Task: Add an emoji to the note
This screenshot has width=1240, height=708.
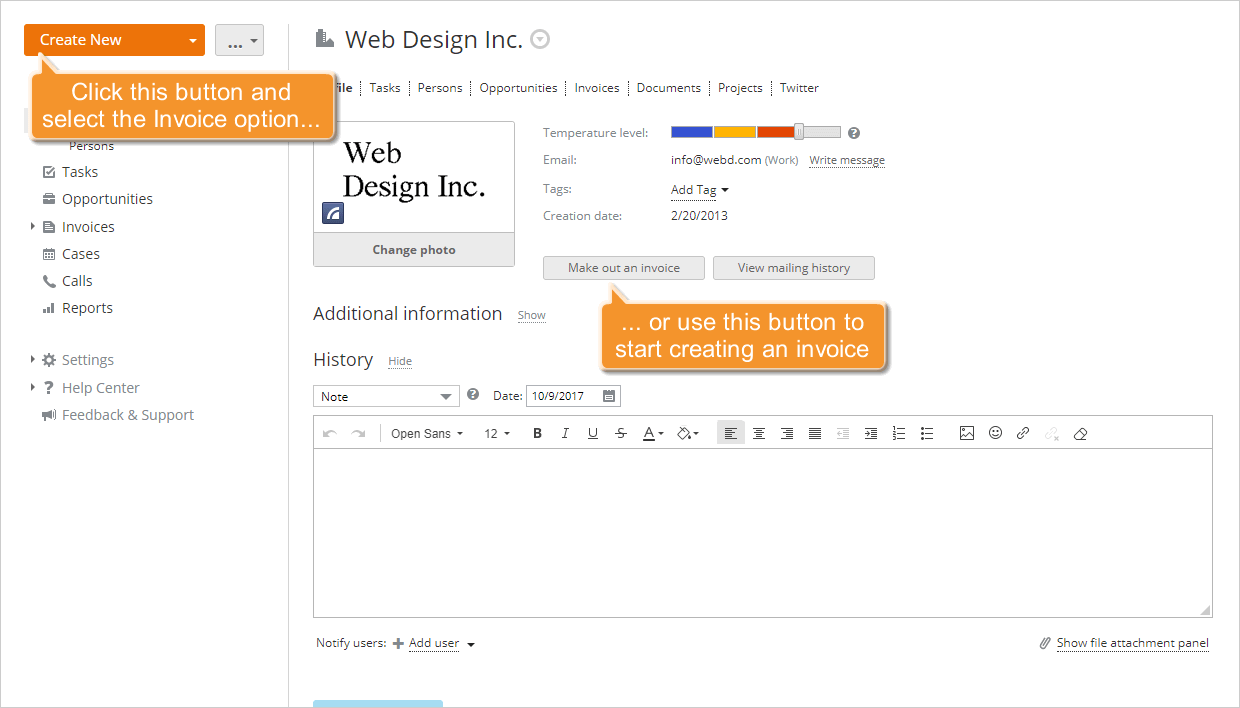Action: 995,432
